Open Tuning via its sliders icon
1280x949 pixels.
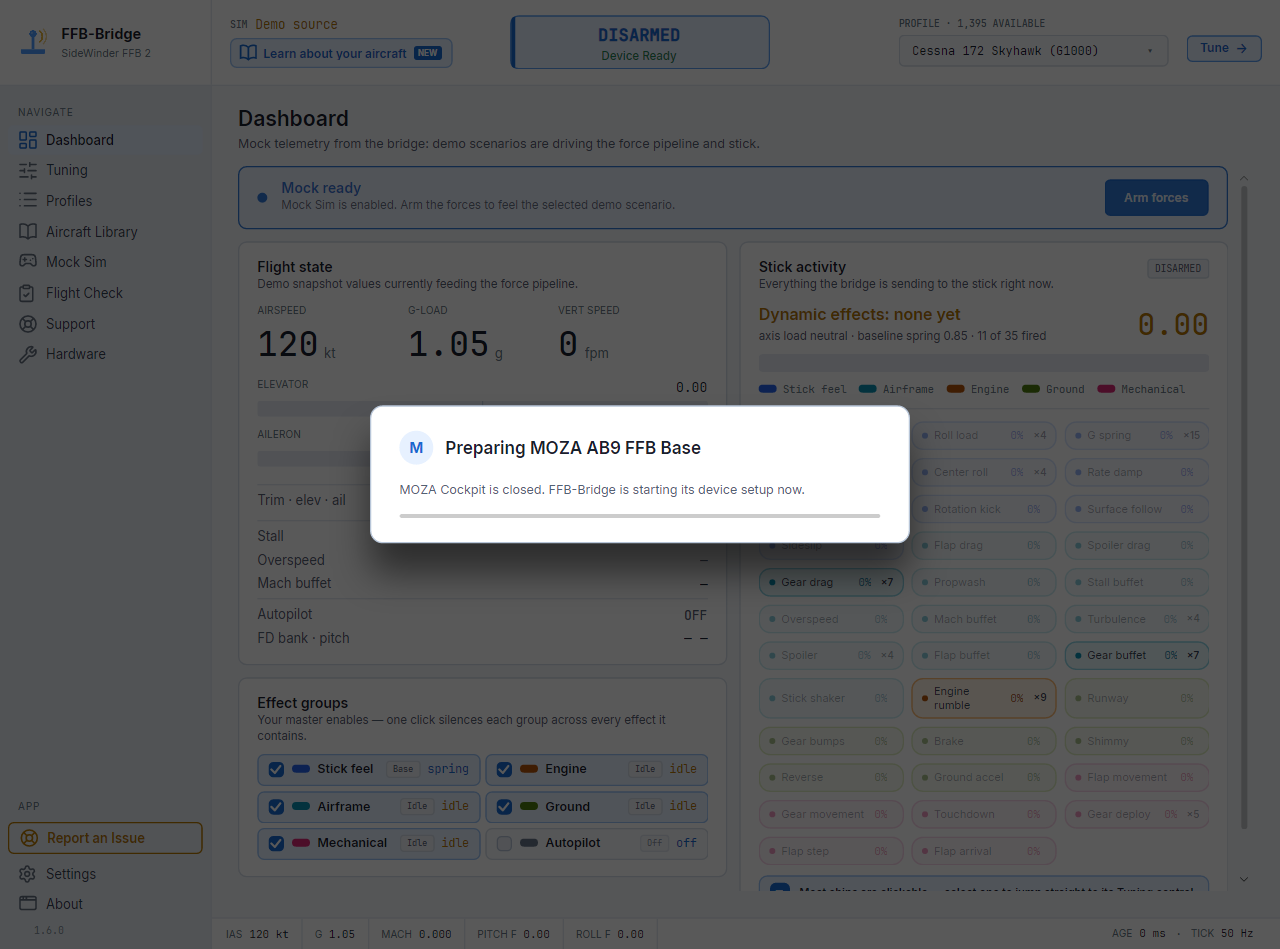point(28,171)
